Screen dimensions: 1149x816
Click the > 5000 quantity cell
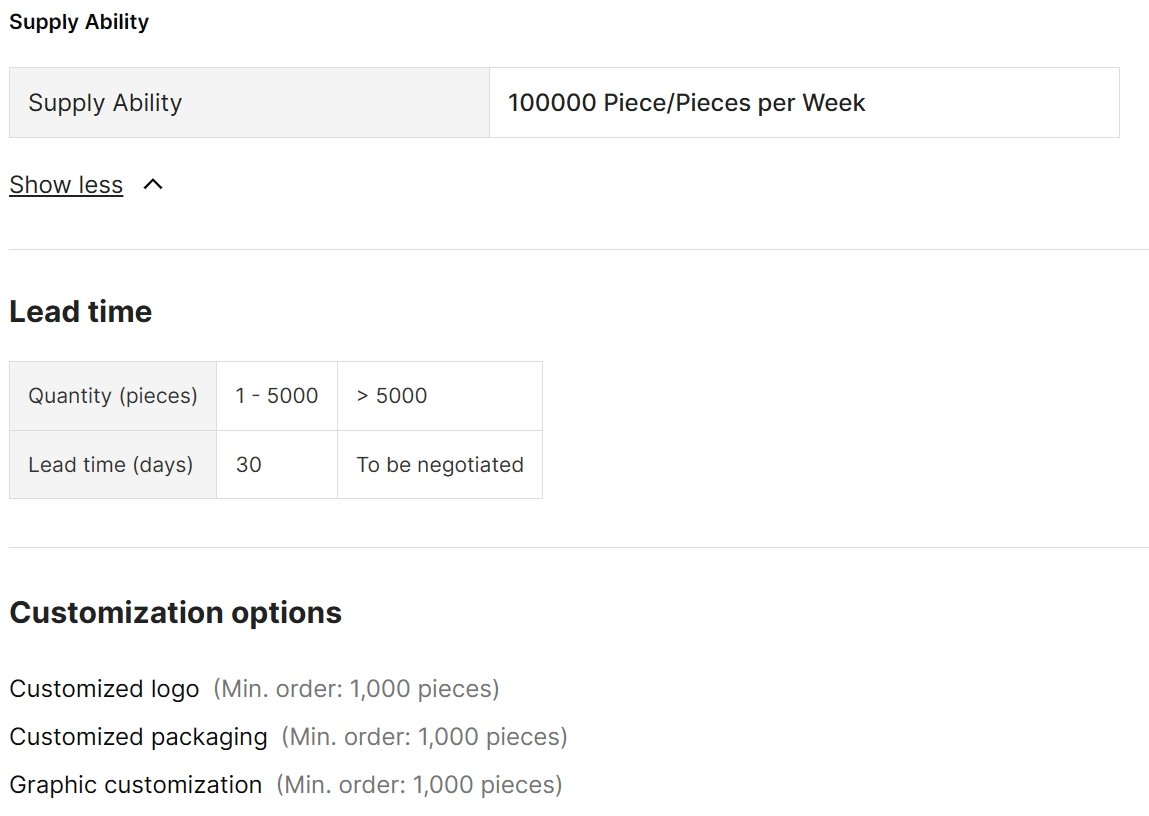[392, 396]
